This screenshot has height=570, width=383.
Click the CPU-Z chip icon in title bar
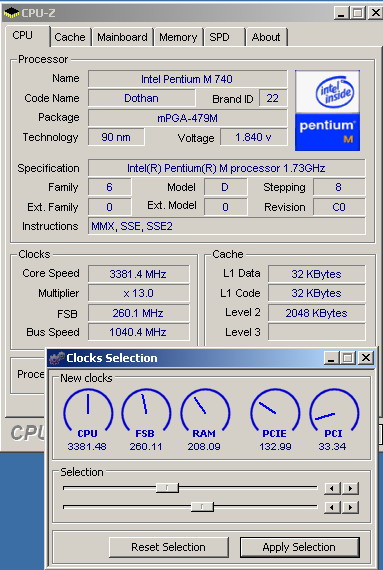tap(11, 13)
